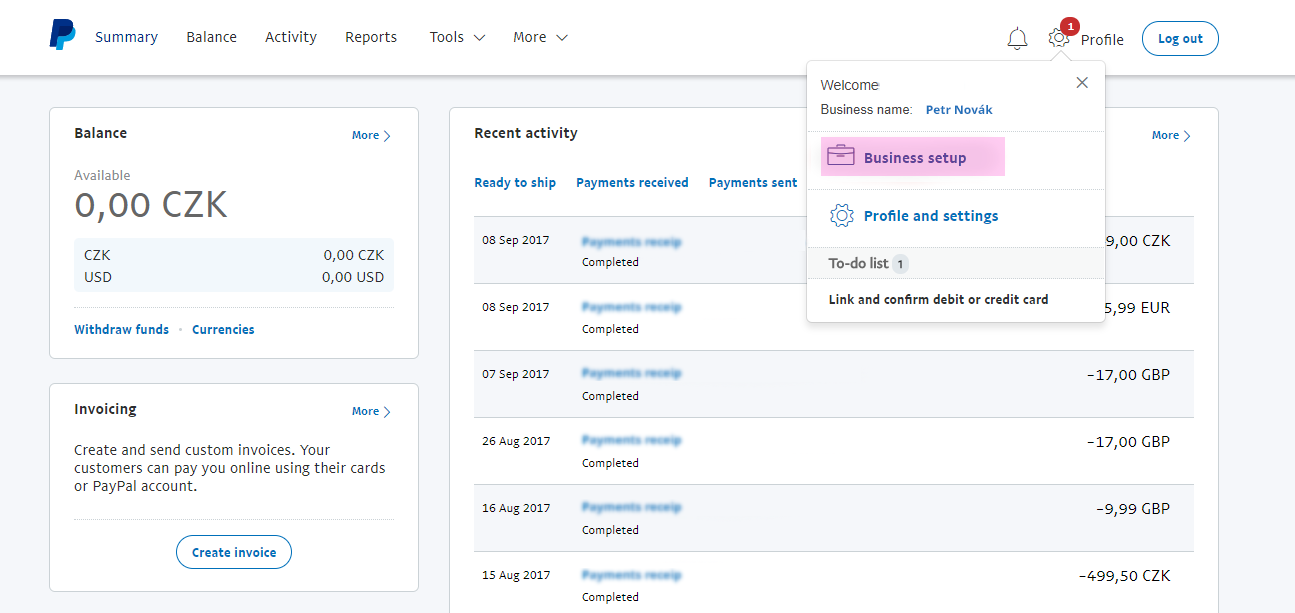Screen dimensions: 1295x613
Task: Open the 26 Aug 2017 transaction link
Action: [631, 440]
